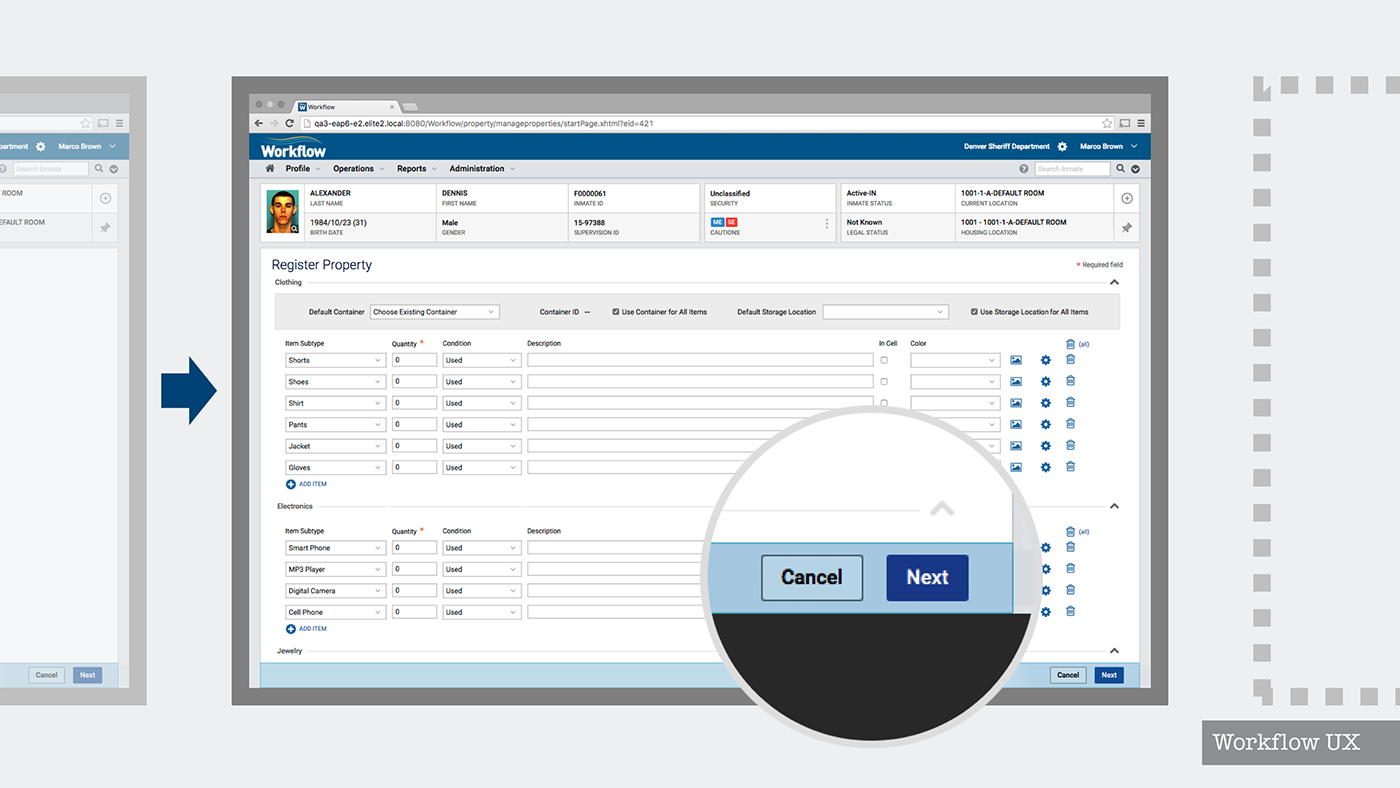1400x788 pixels.
Task: Delete the Gloves item row
Action: (1070, 467)
